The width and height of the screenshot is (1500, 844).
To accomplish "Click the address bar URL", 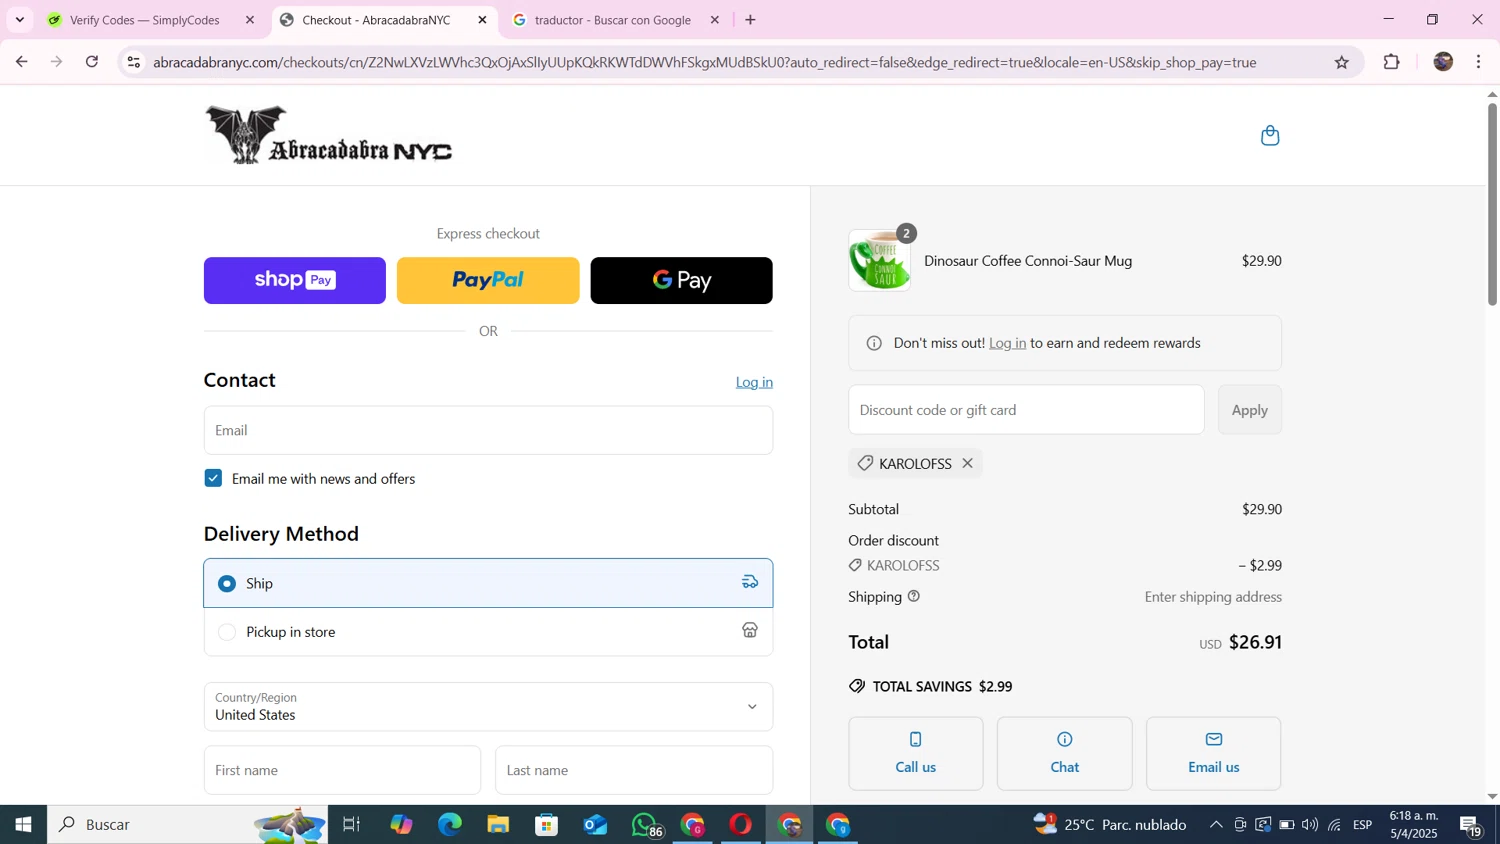I will 705,62.
